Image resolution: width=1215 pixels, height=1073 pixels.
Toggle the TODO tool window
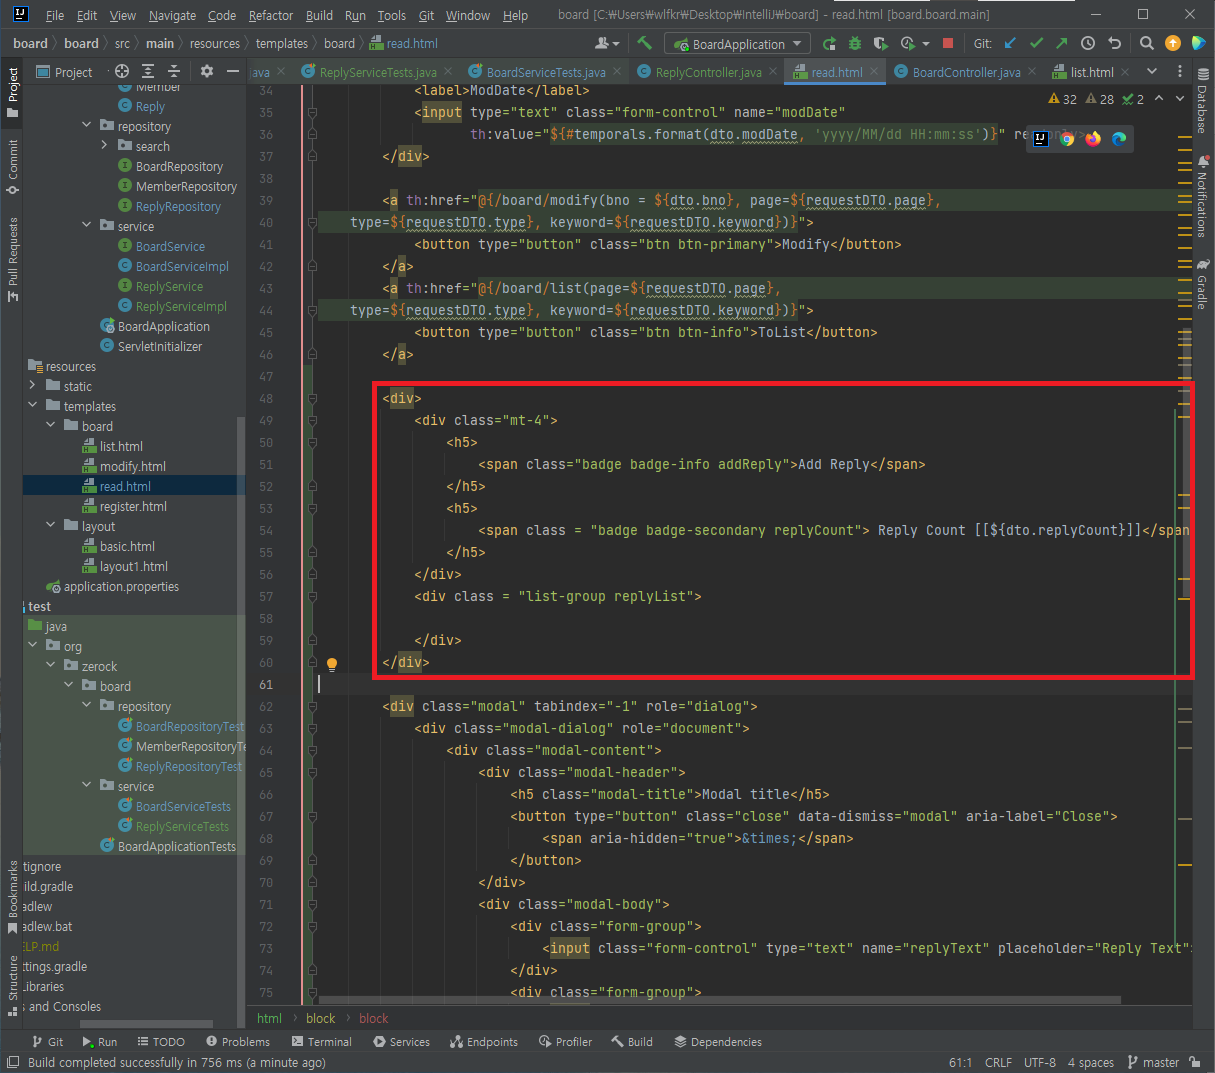pyautogui.click(x=161, y=1041)
